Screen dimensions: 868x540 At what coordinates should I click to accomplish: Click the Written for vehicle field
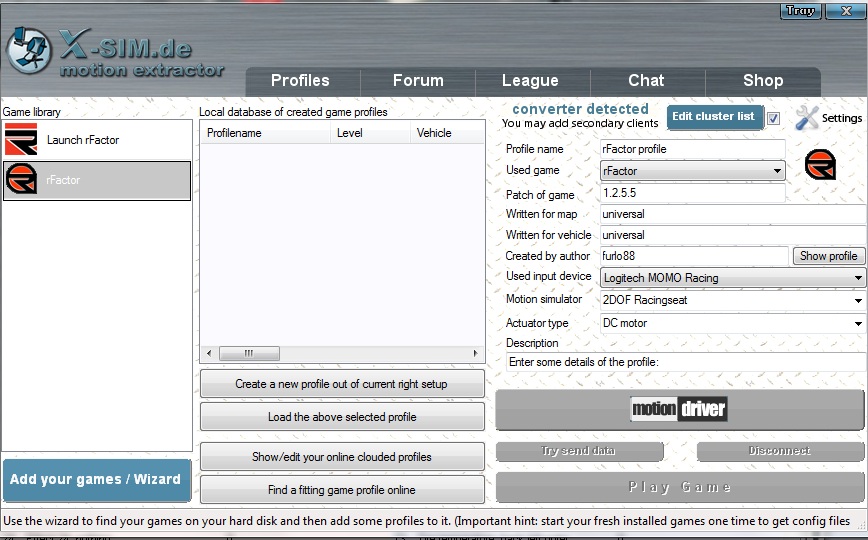(x=733, y=235)
